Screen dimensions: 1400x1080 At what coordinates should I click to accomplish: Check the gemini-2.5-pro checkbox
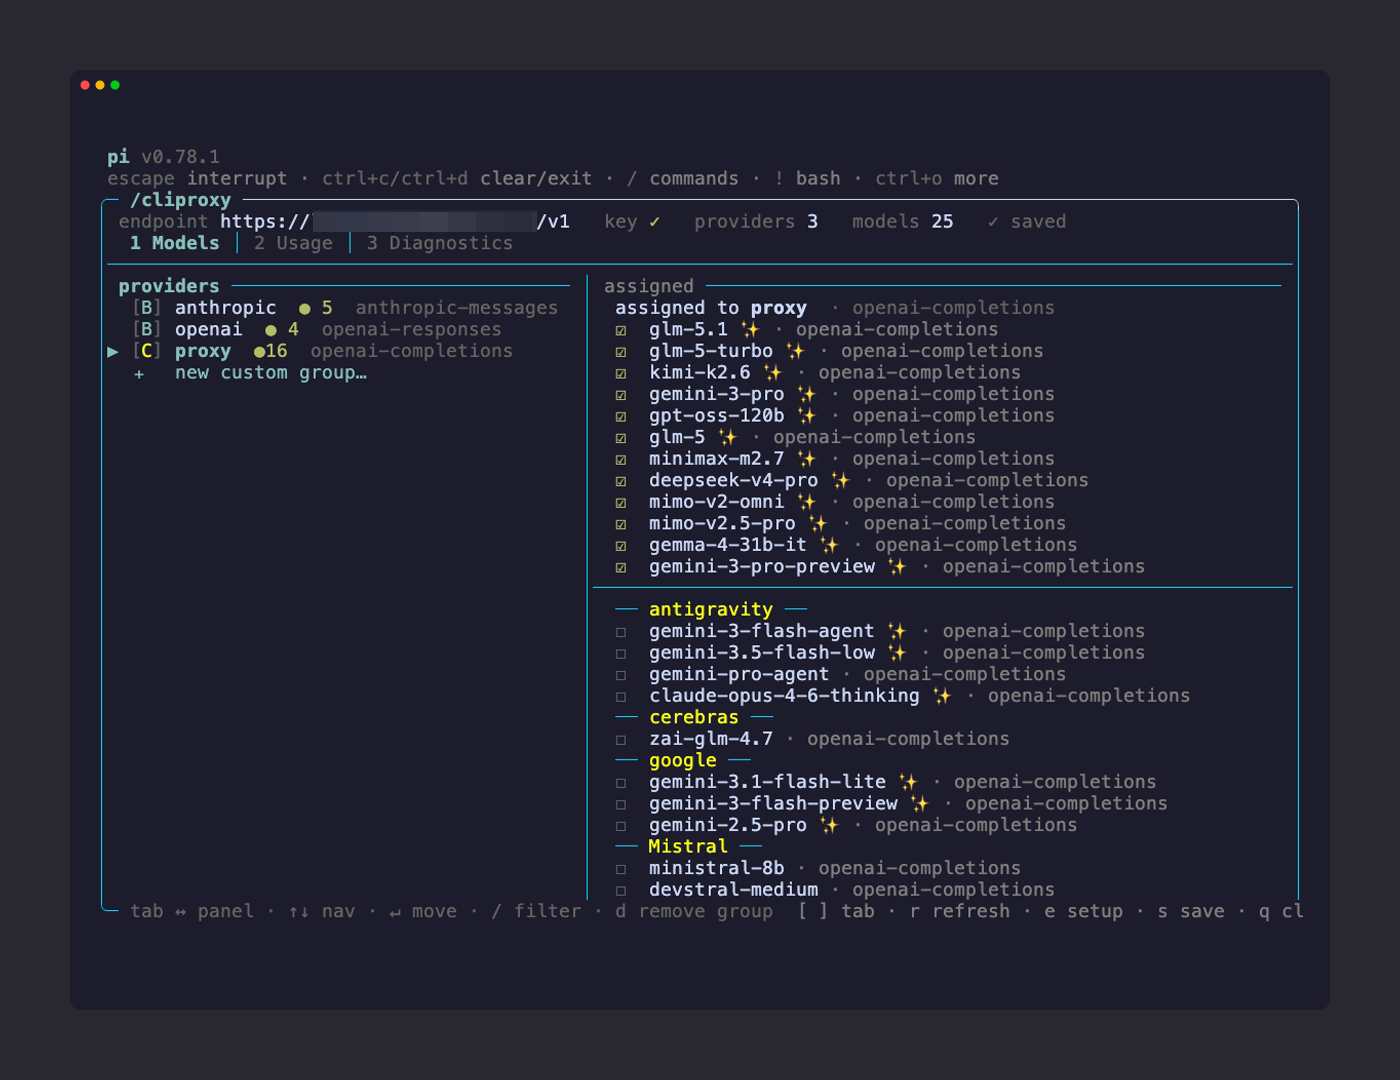pyautogui.click(x=621, y=826)
